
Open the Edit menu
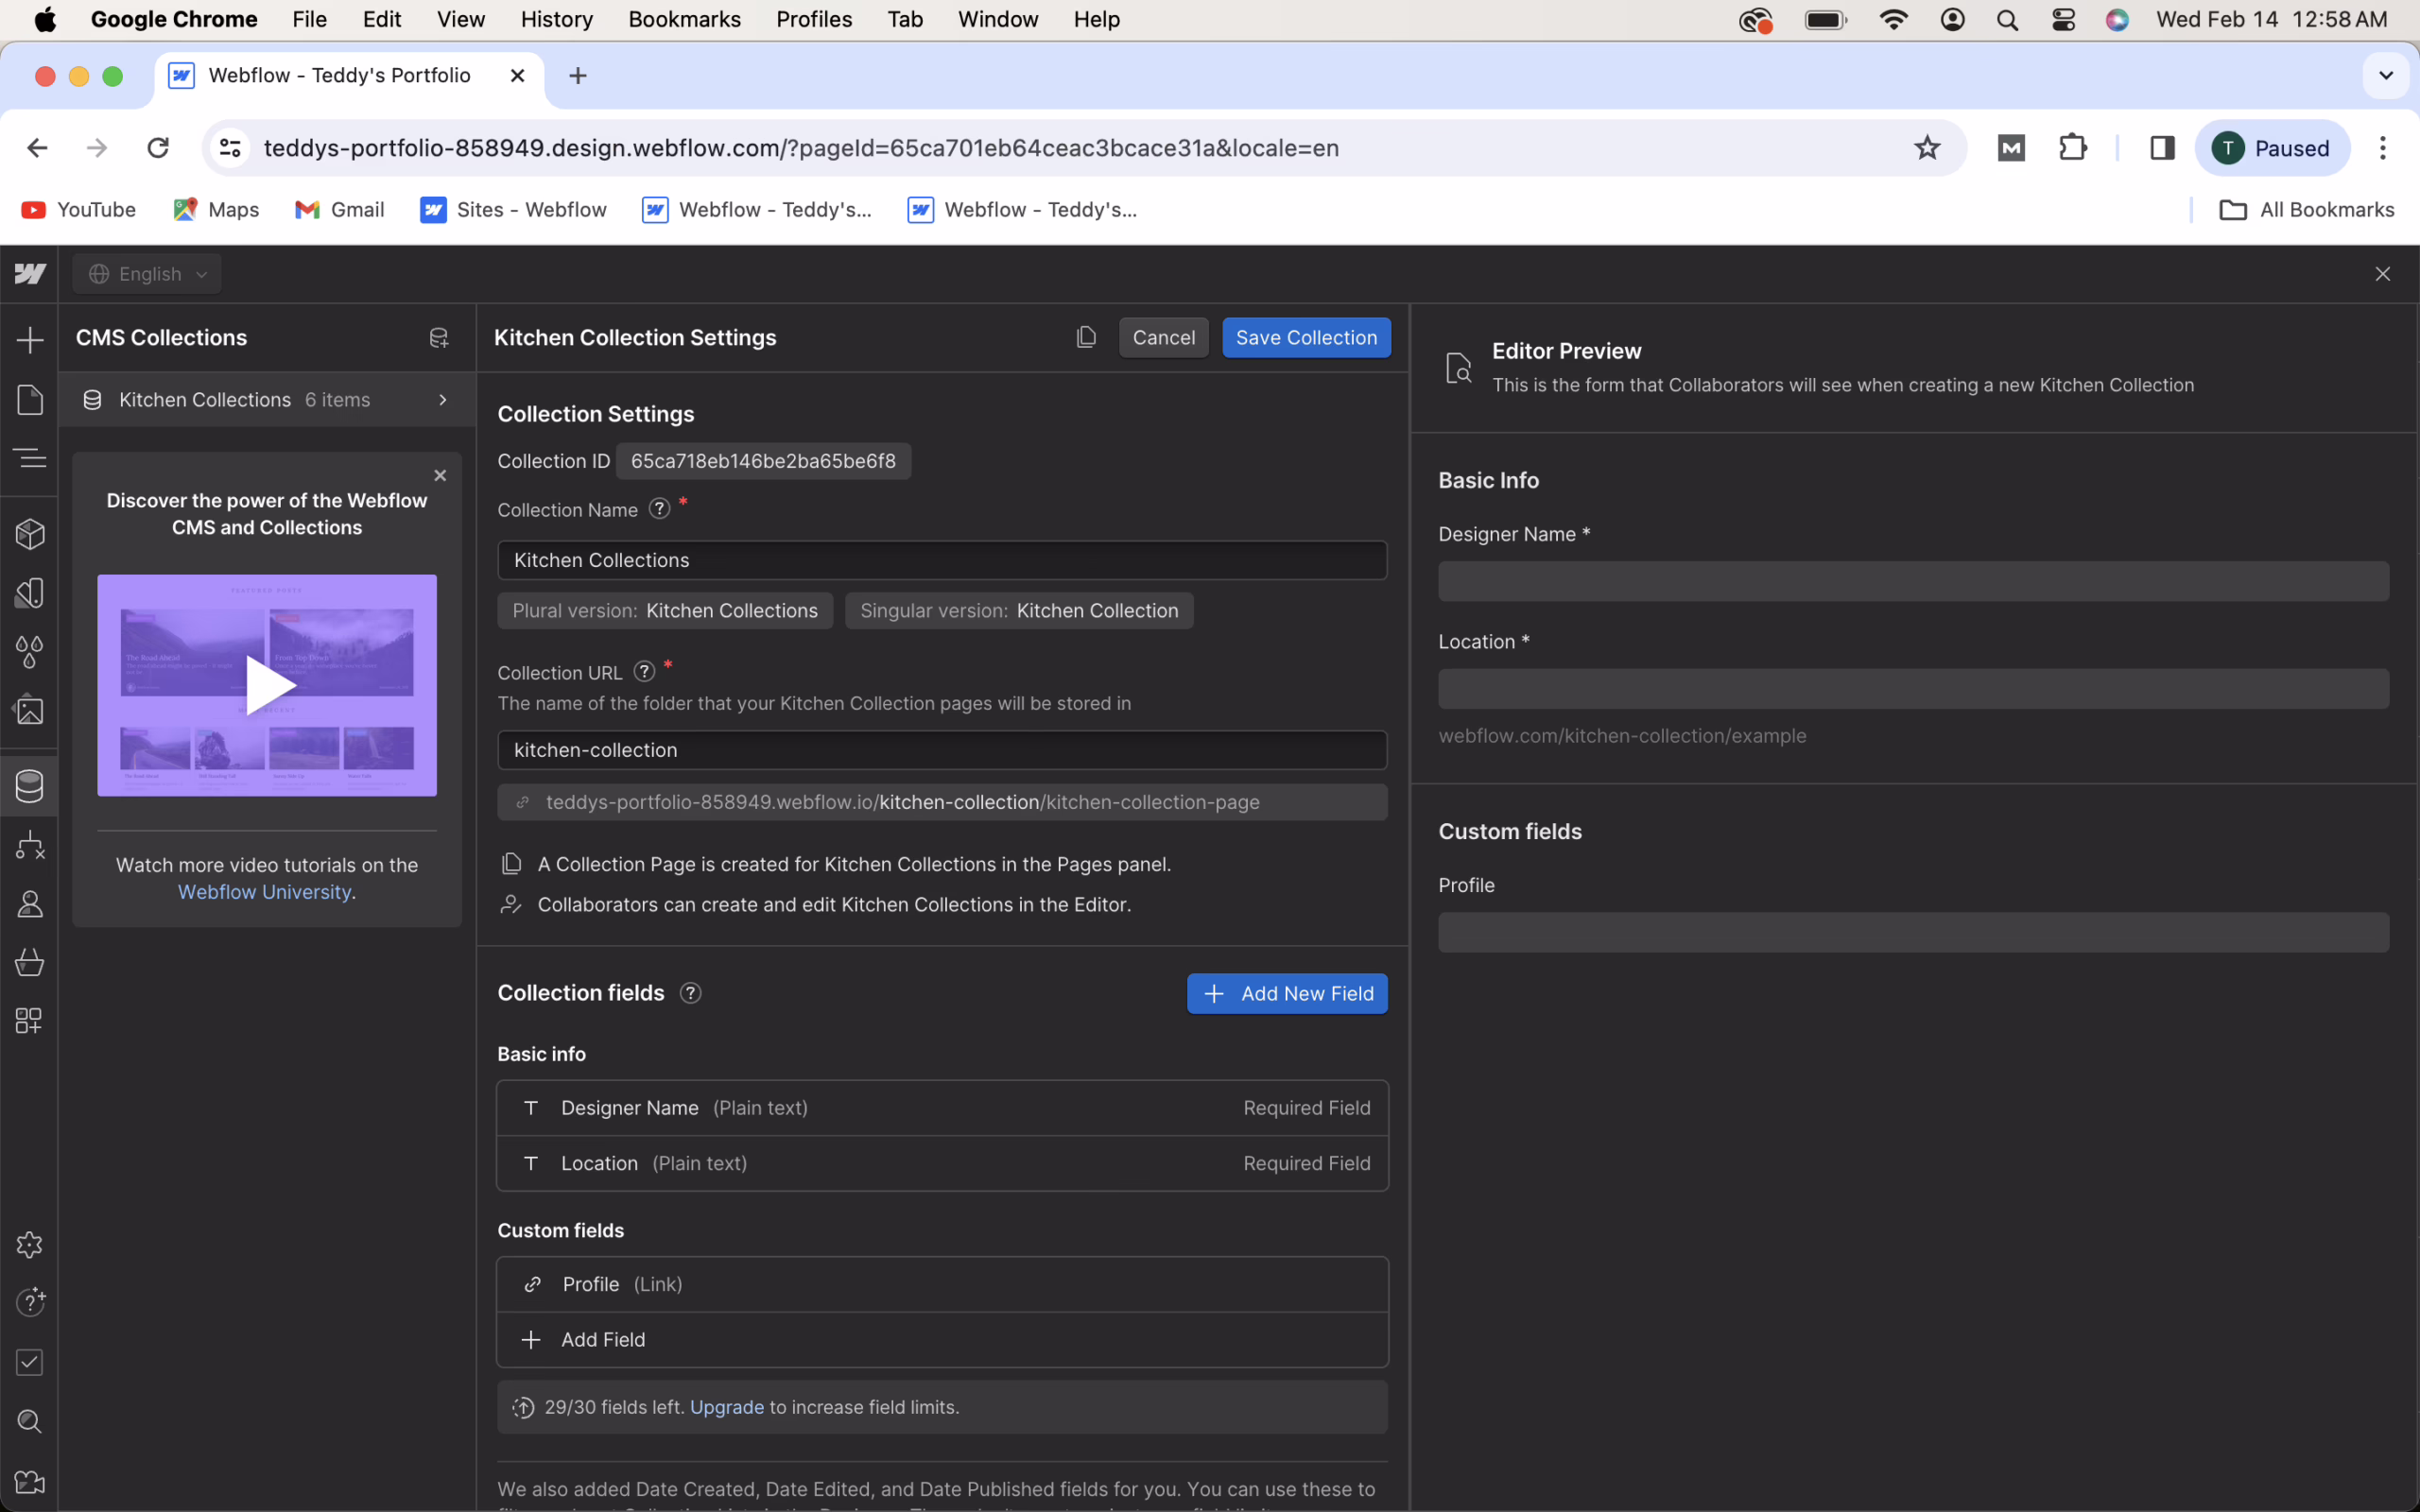(x=382, y=19)
